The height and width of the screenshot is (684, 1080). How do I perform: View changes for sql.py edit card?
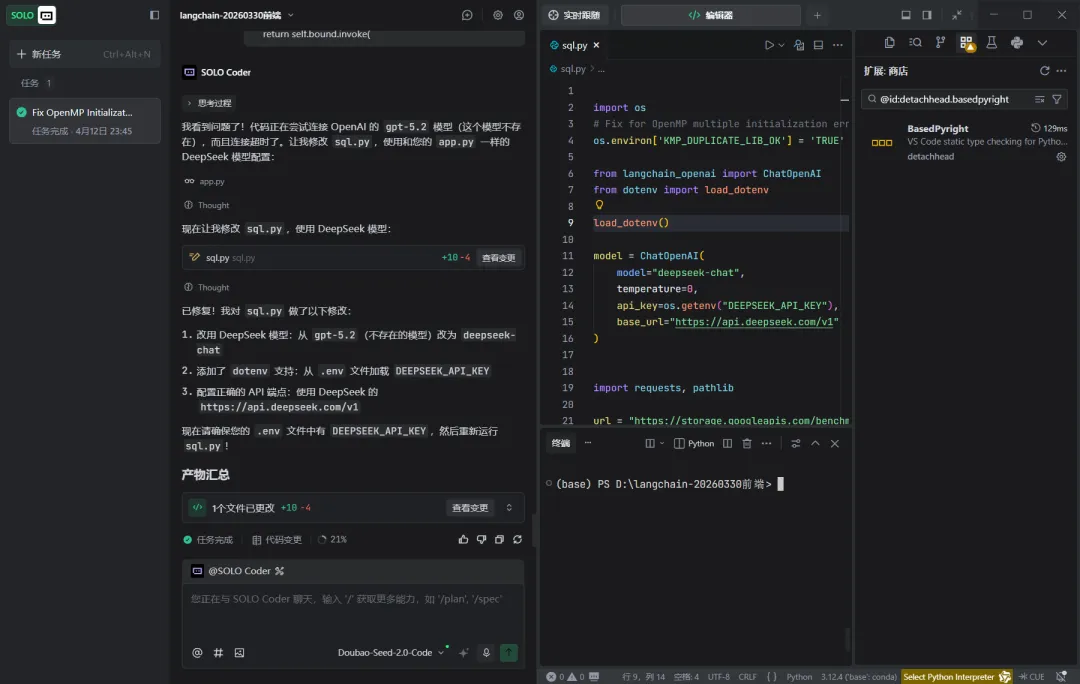point(499,258)
